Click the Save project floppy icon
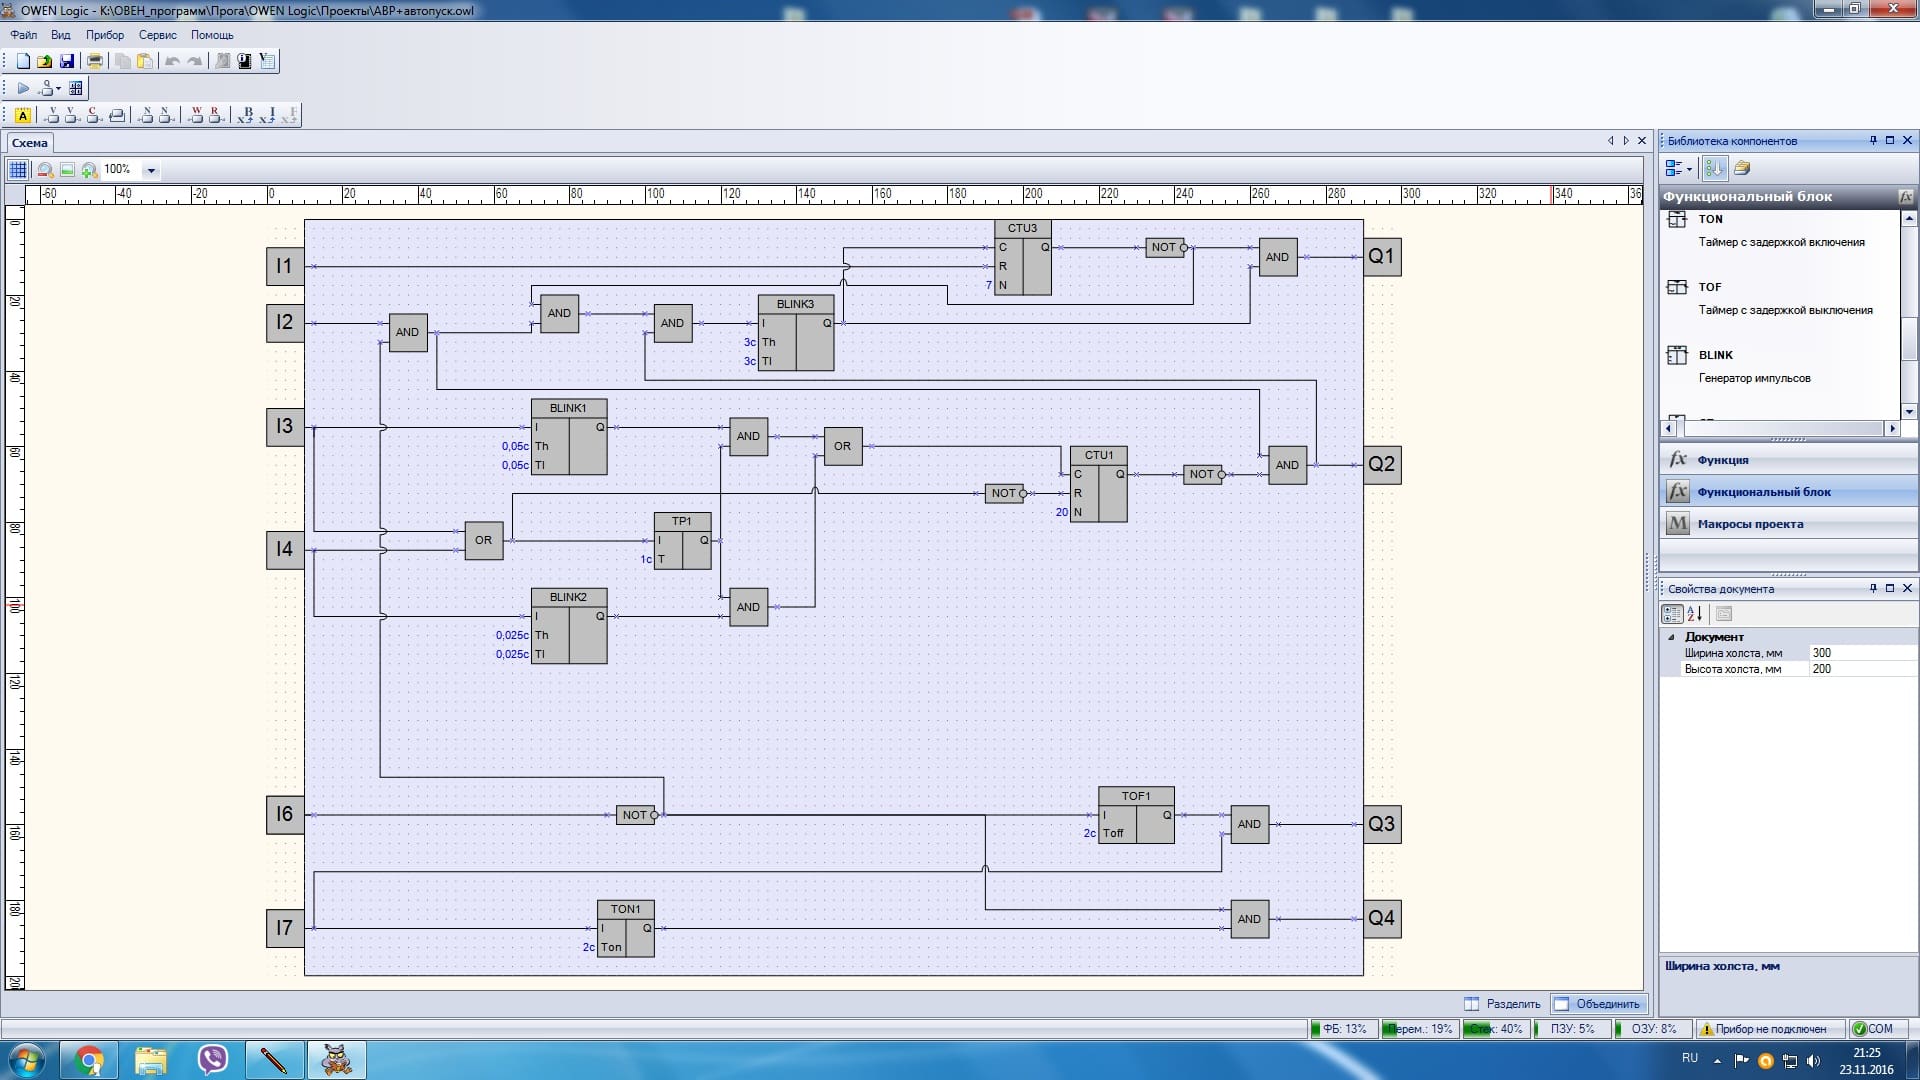Image resolution: width=1920 pixels, height=1080 pixels. 67,61
